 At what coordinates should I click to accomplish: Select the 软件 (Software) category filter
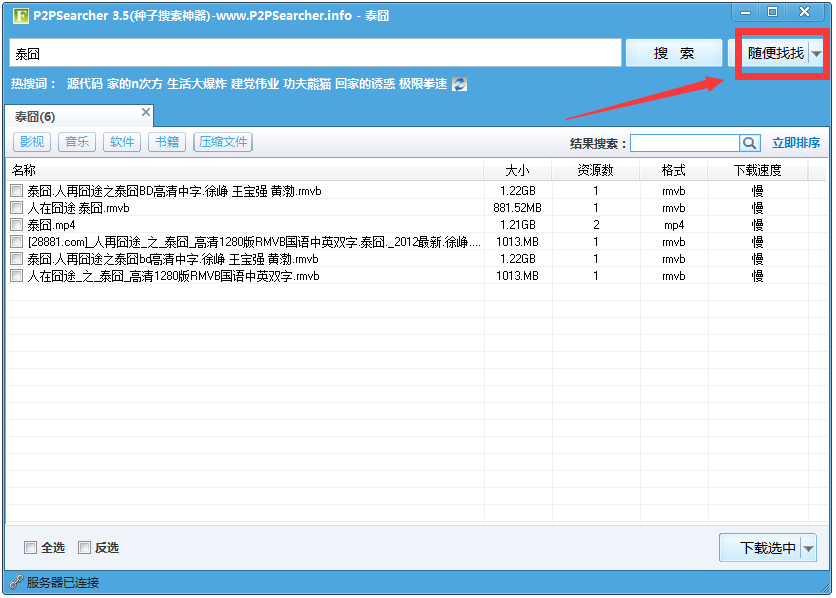121,142
